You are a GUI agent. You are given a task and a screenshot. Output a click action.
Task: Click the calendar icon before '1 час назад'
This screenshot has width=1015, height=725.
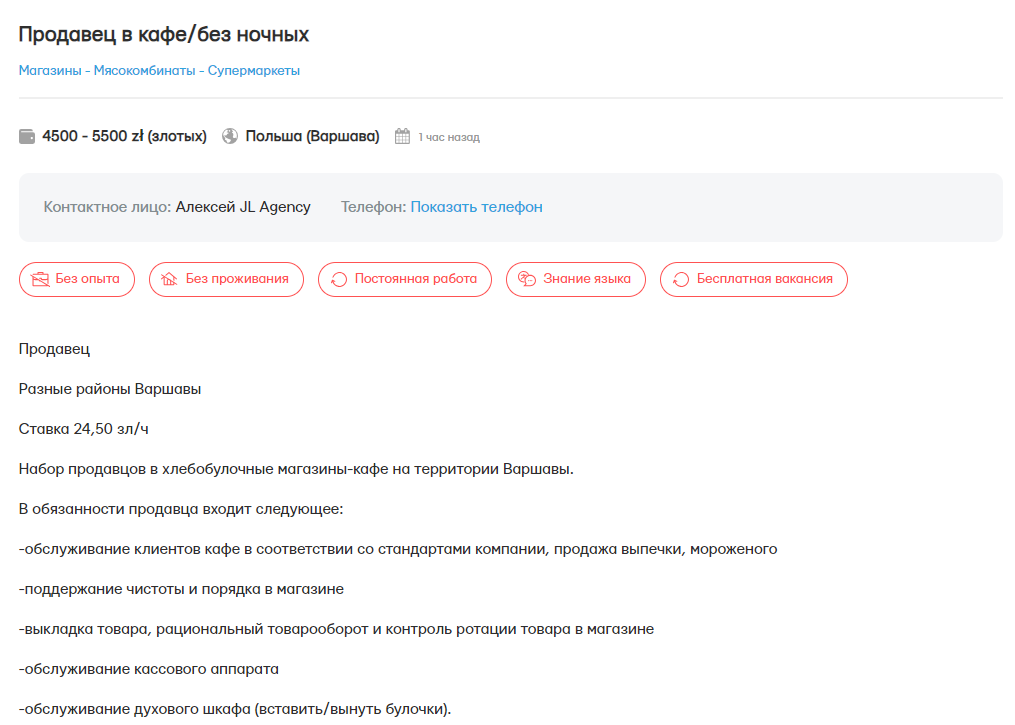pos(403,137)
